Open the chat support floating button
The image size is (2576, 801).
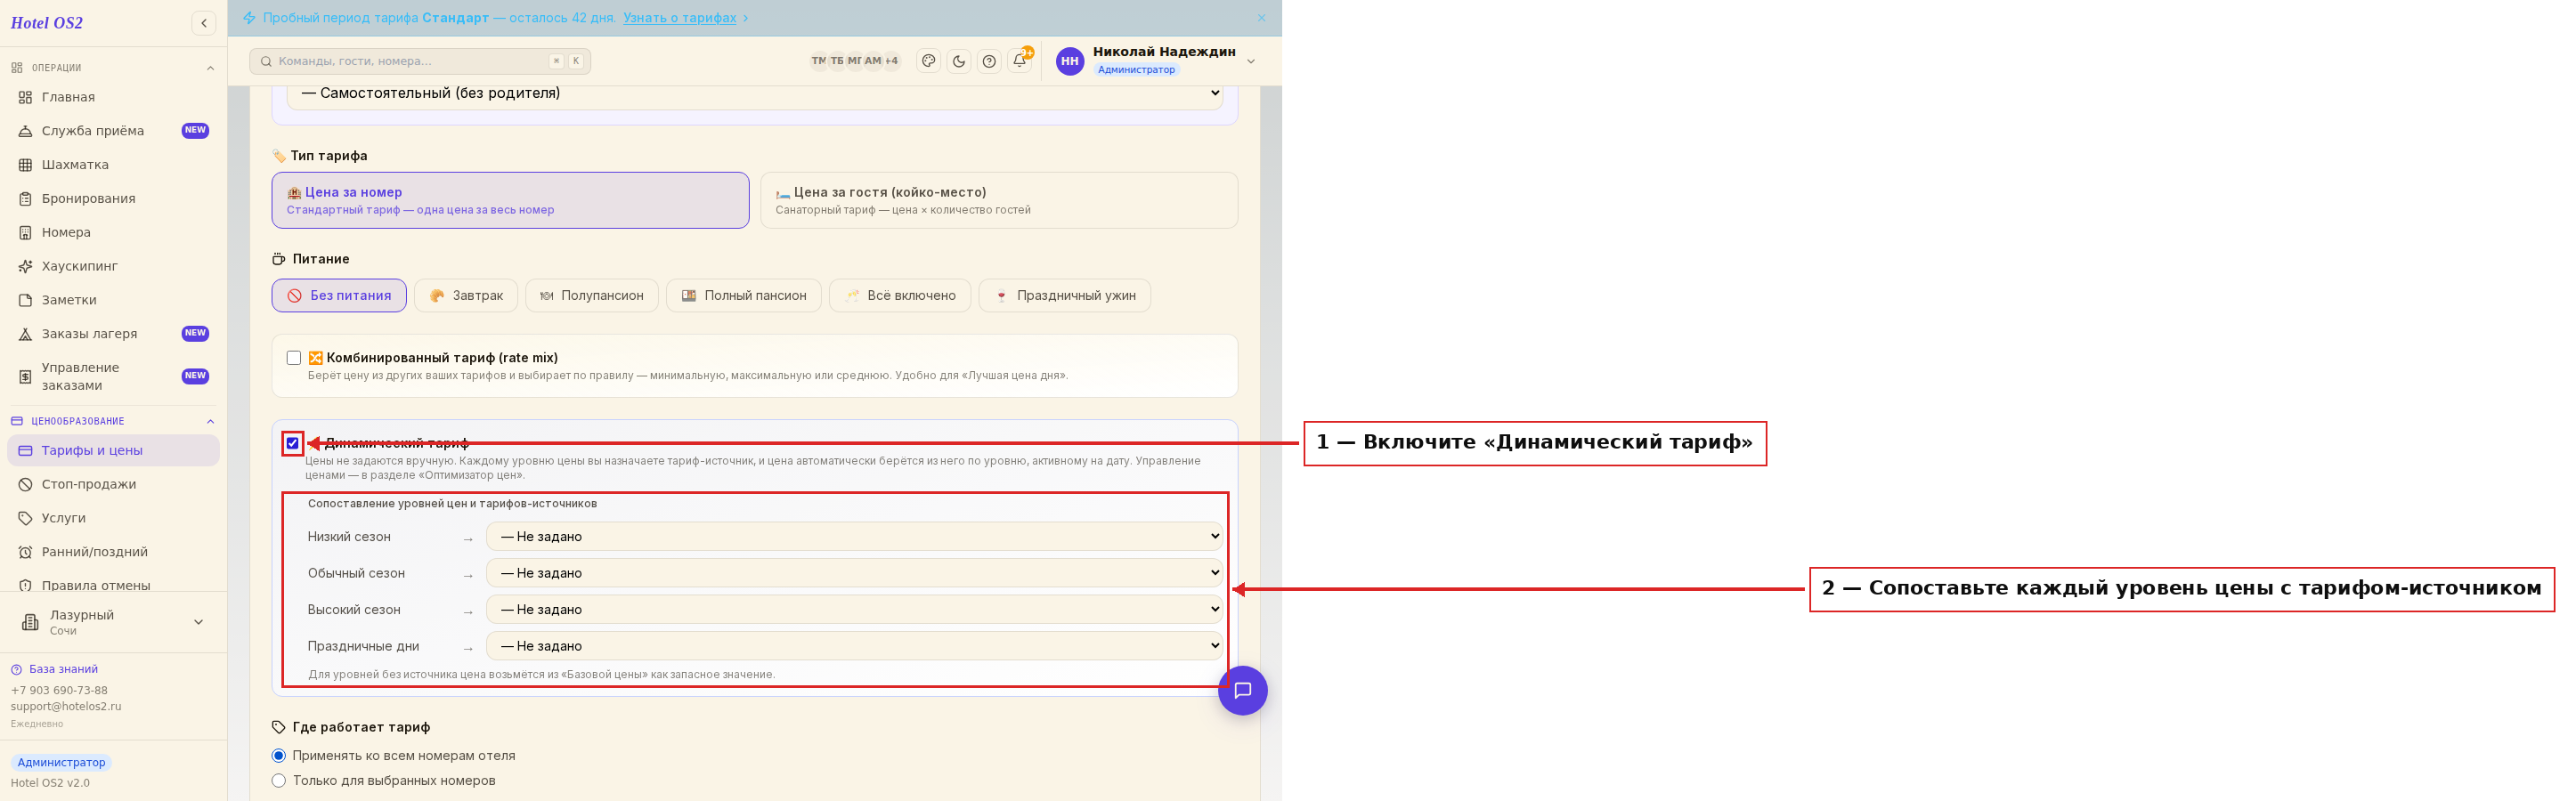point(1242,690)
